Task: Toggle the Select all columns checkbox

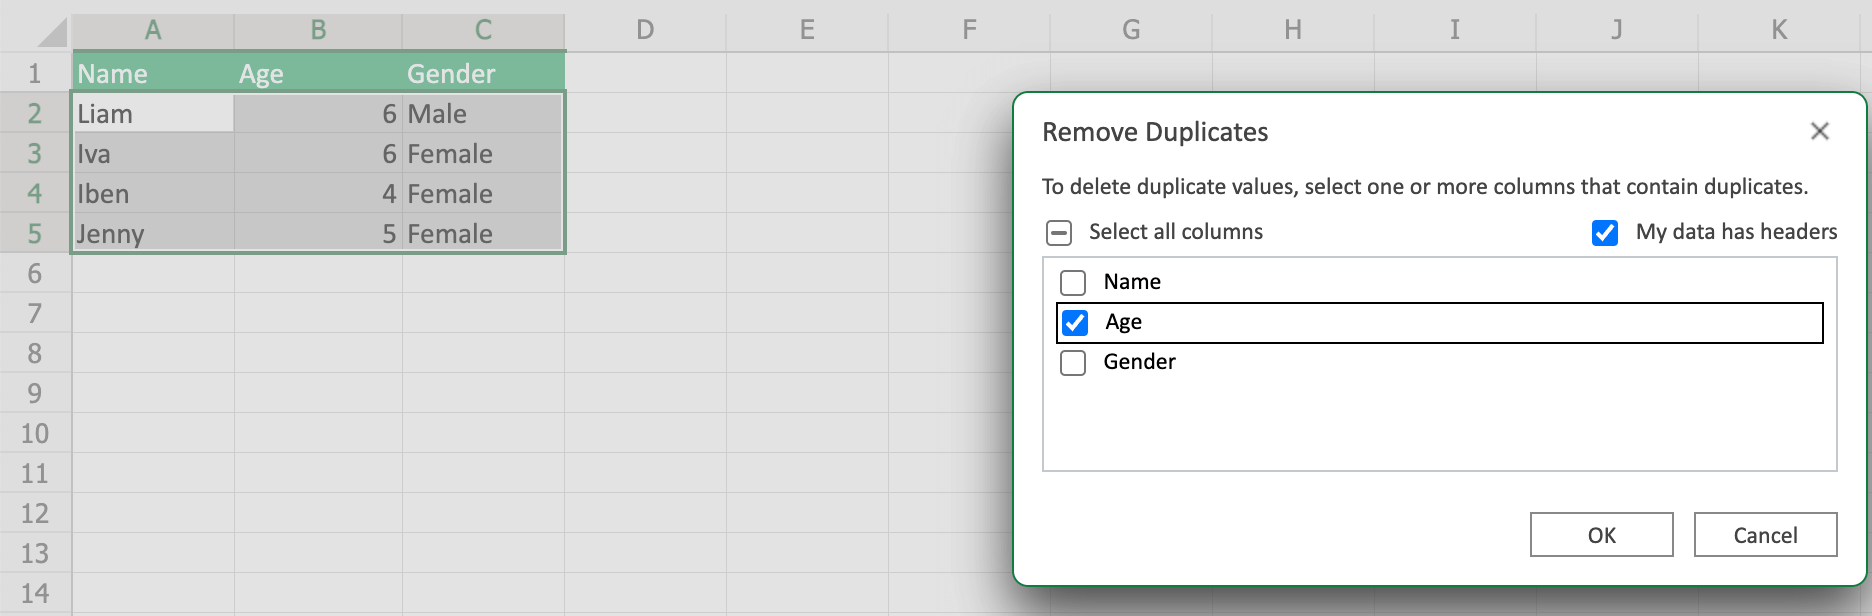Action: (1059, 233)
